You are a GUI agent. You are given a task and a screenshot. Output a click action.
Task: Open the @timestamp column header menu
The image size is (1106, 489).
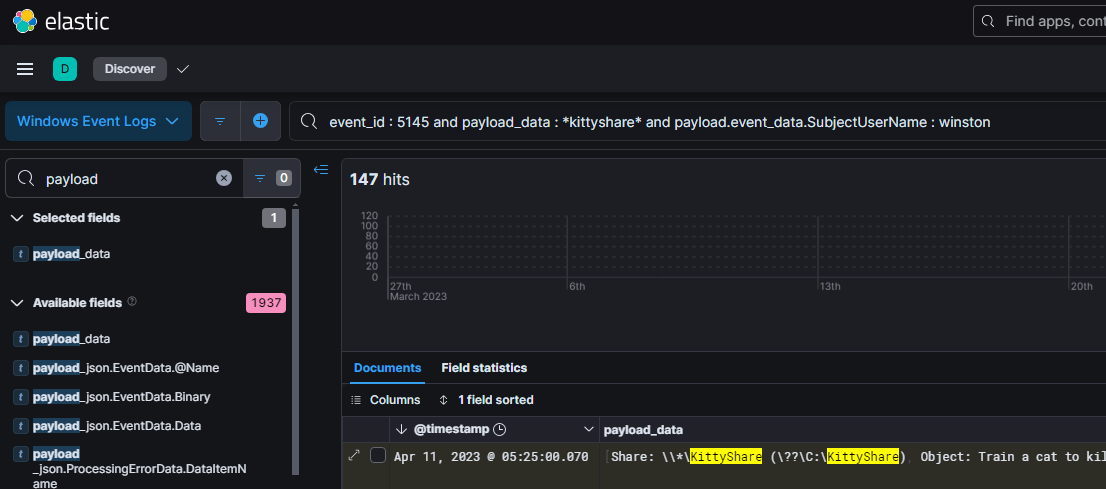click(587, 430)
